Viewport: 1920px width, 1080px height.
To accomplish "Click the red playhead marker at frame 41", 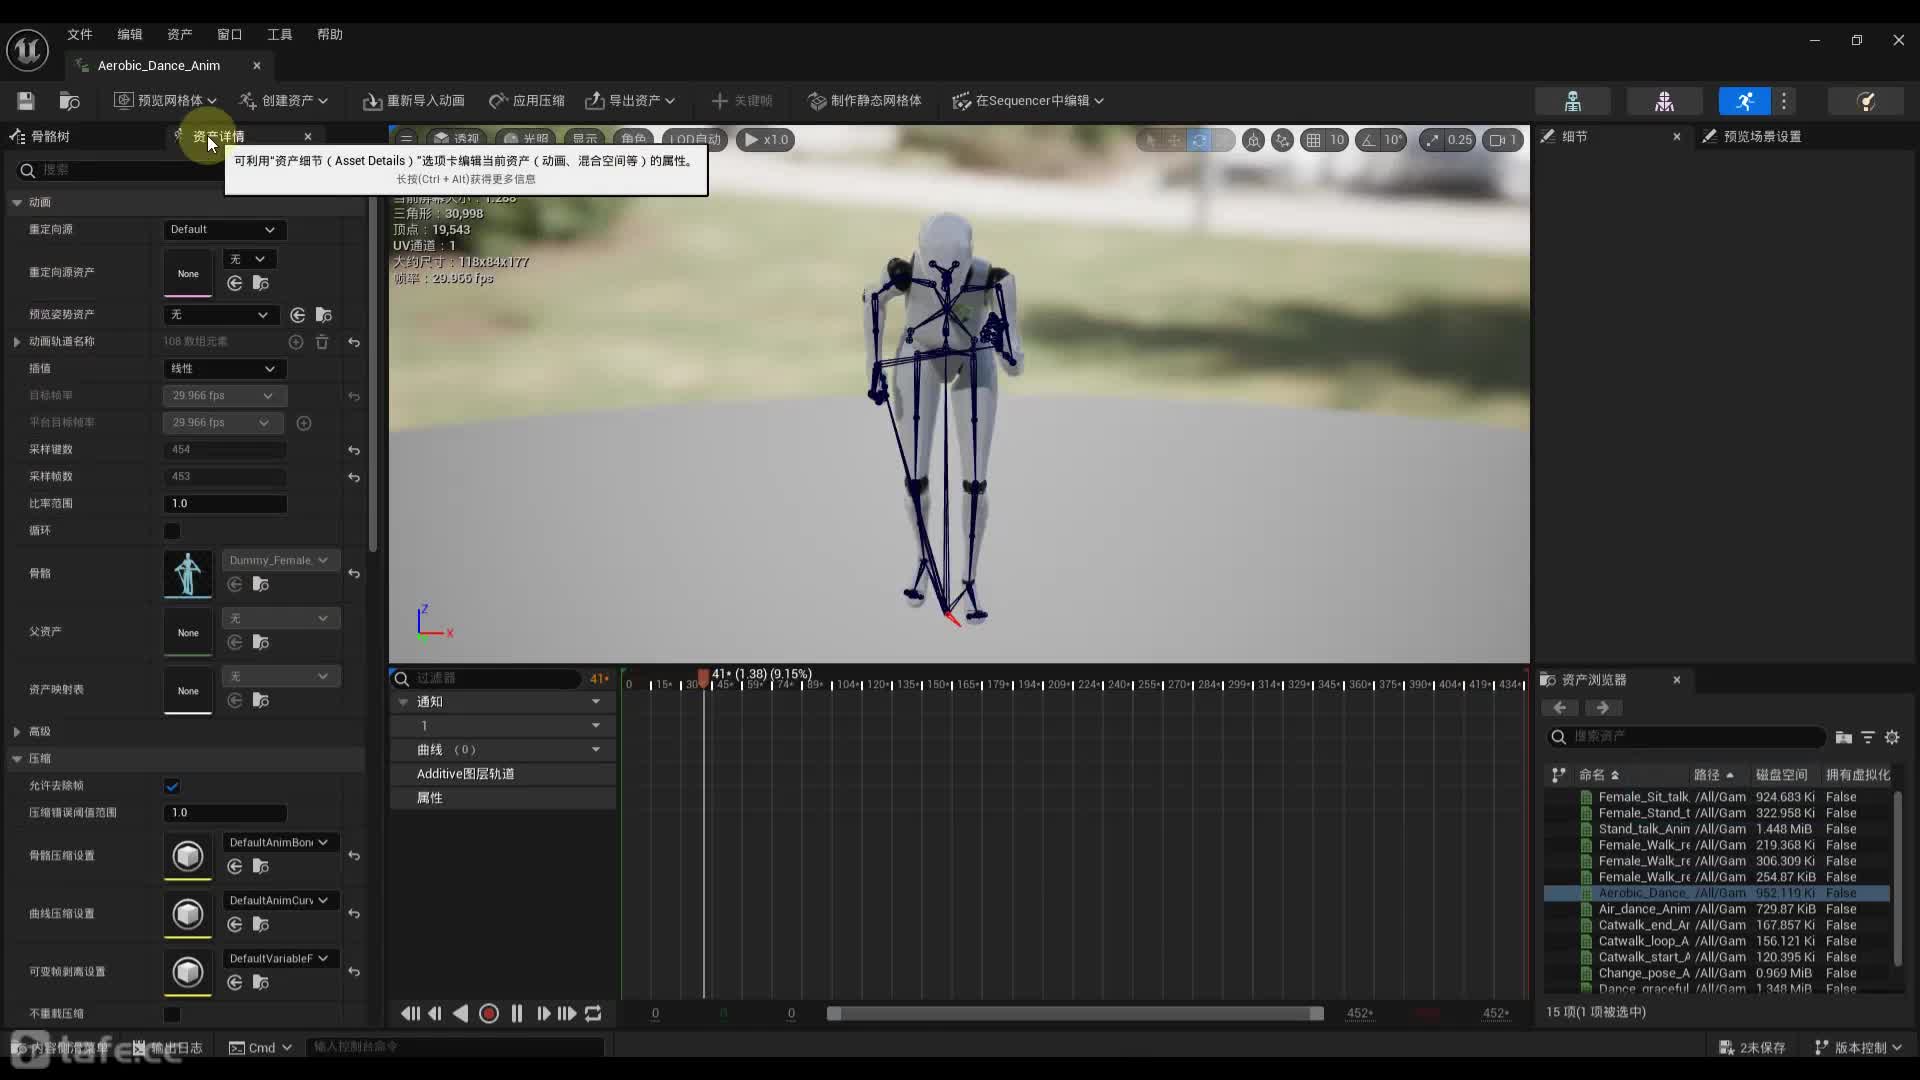I will [x=703, y=677].
